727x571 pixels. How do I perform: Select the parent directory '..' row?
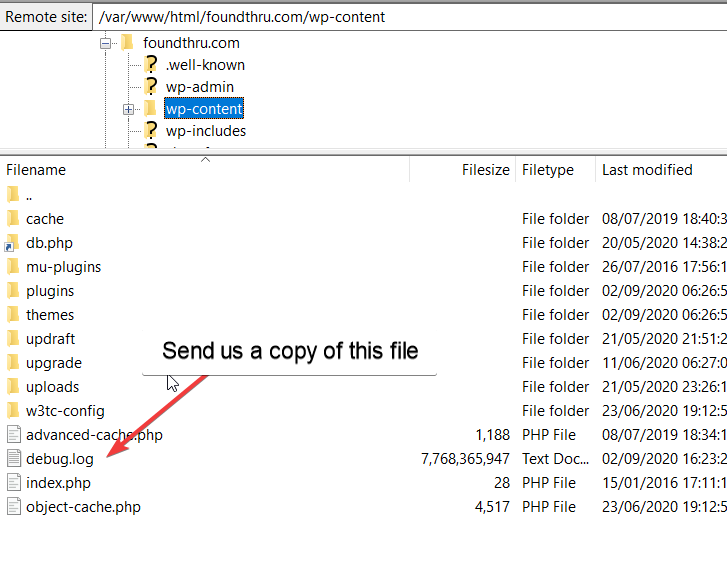click(364, 195)
